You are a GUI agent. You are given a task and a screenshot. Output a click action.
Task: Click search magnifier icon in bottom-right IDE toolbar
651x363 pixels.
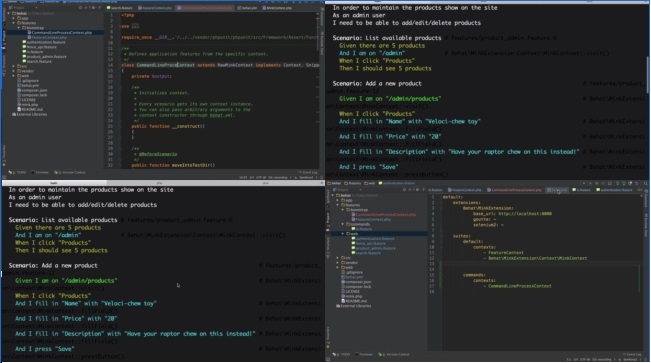point(645,183)
